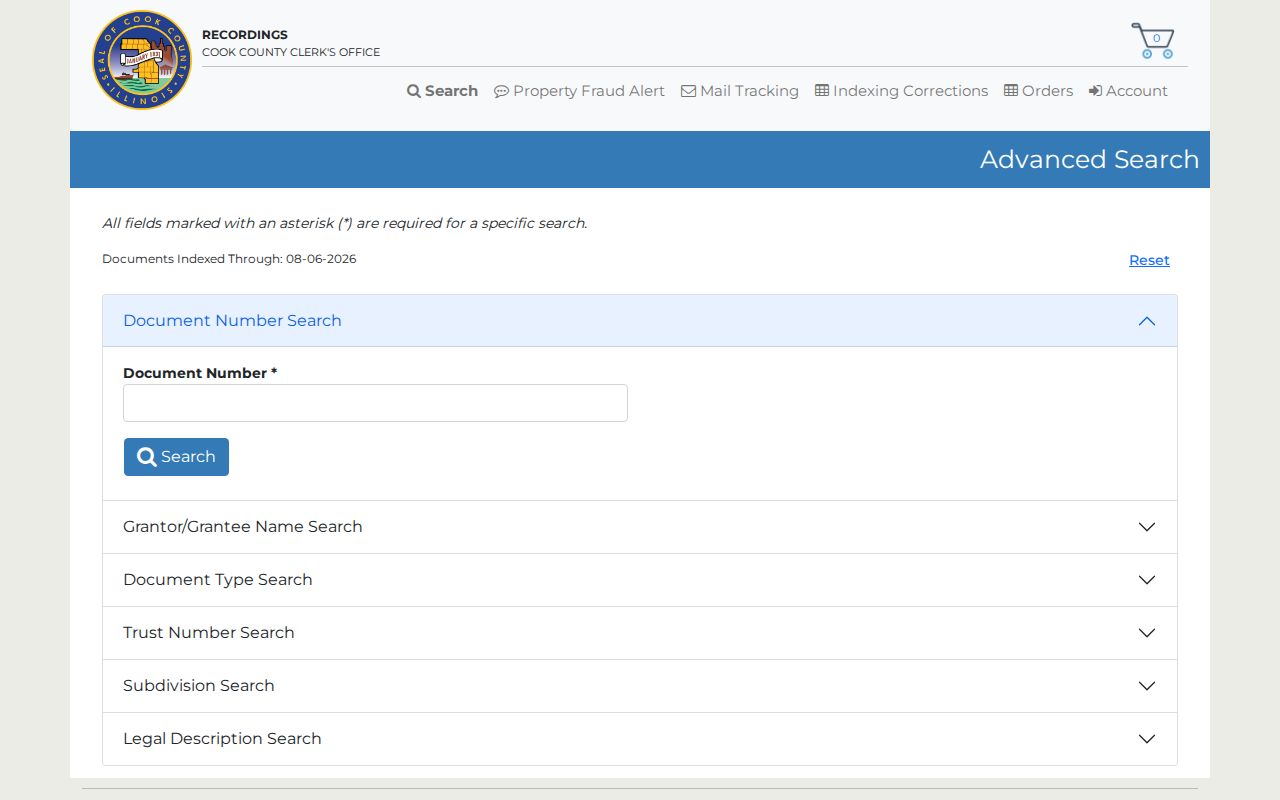Focus the Document Number input field
Image resolution: width=1280 pixels, height=800 pixels.
tap(375, 403)
